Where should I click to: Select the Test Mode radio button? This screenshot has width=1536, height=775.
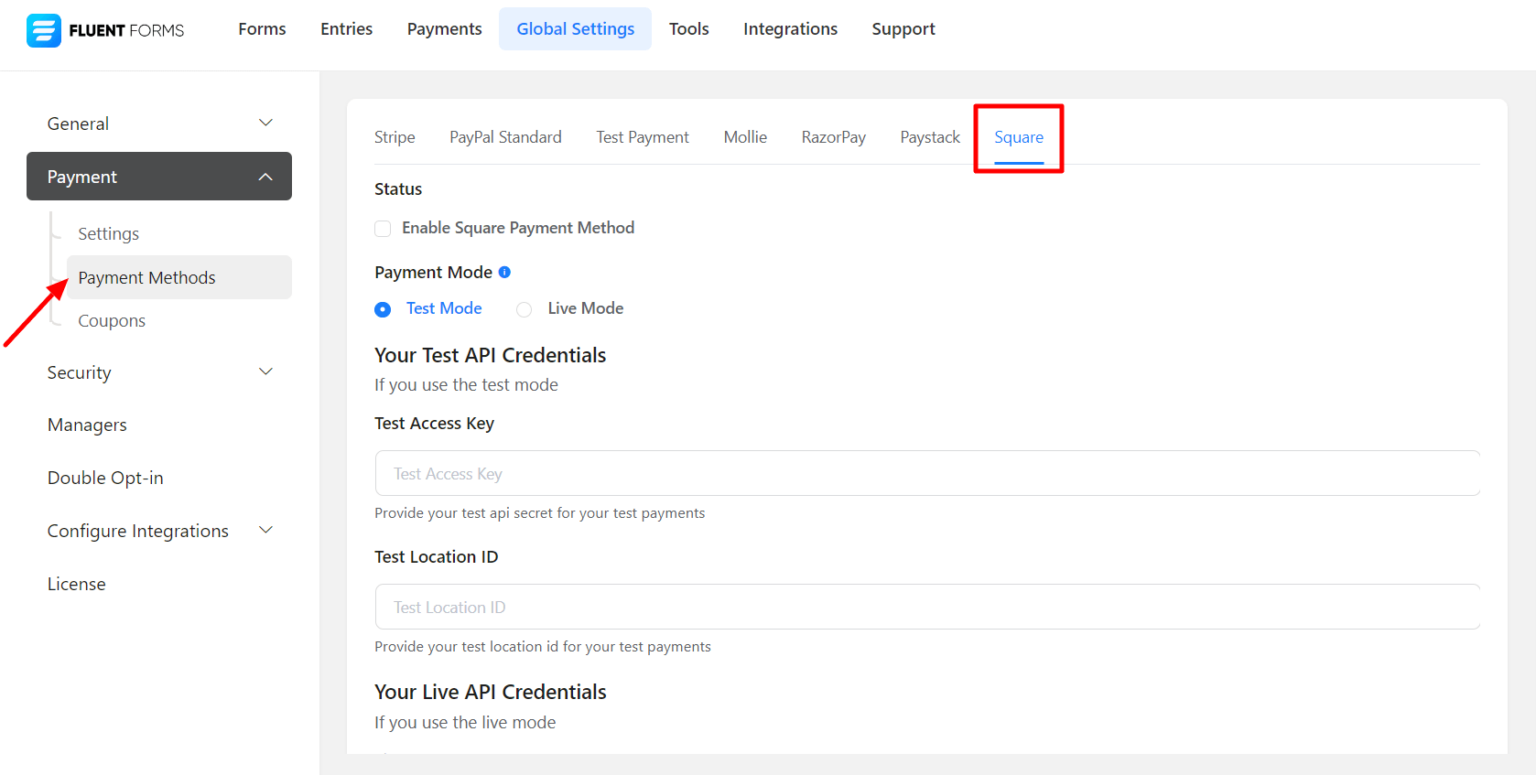(x=382, y=309)
